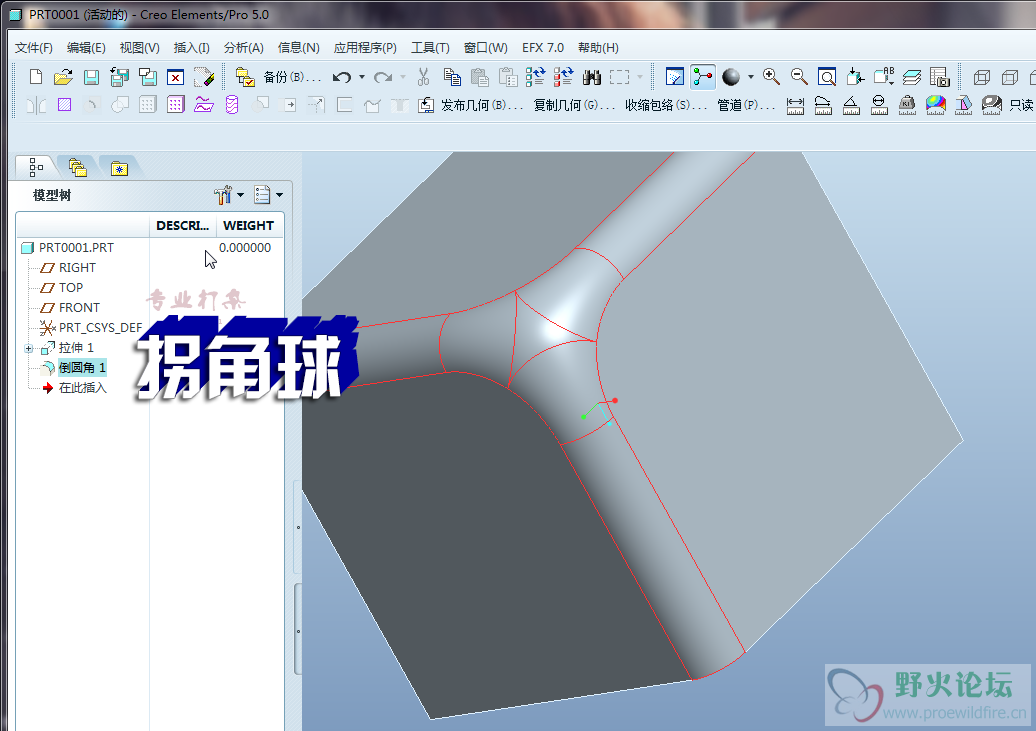Open the 文件(F) menu

tap(34, 48)
